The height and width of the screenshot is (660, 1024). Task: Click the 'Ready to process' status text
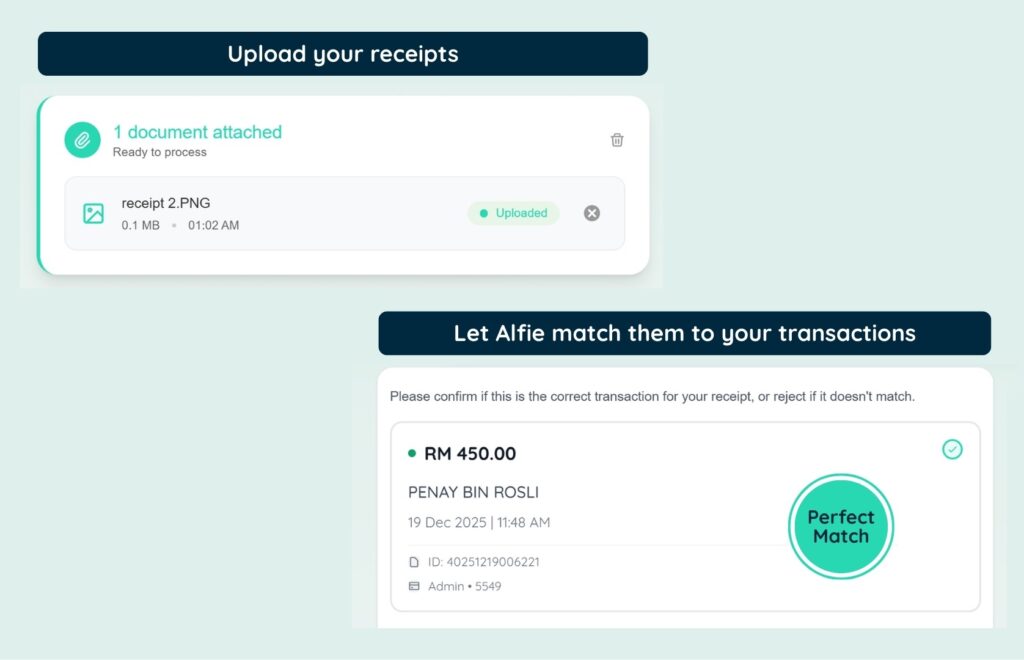tap(160, 152)
